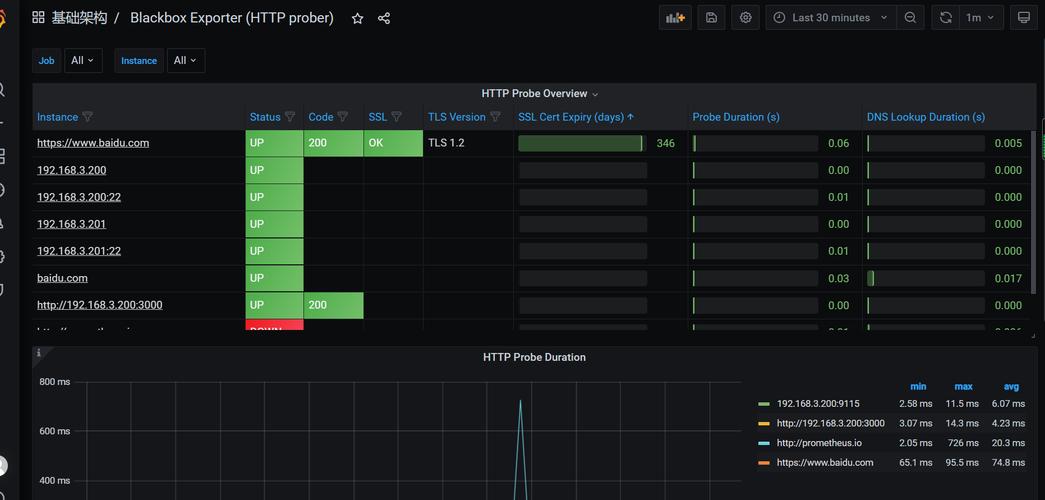Open dashboard settings gear
The image size is (1045, 500).
(x=745, y=18)
